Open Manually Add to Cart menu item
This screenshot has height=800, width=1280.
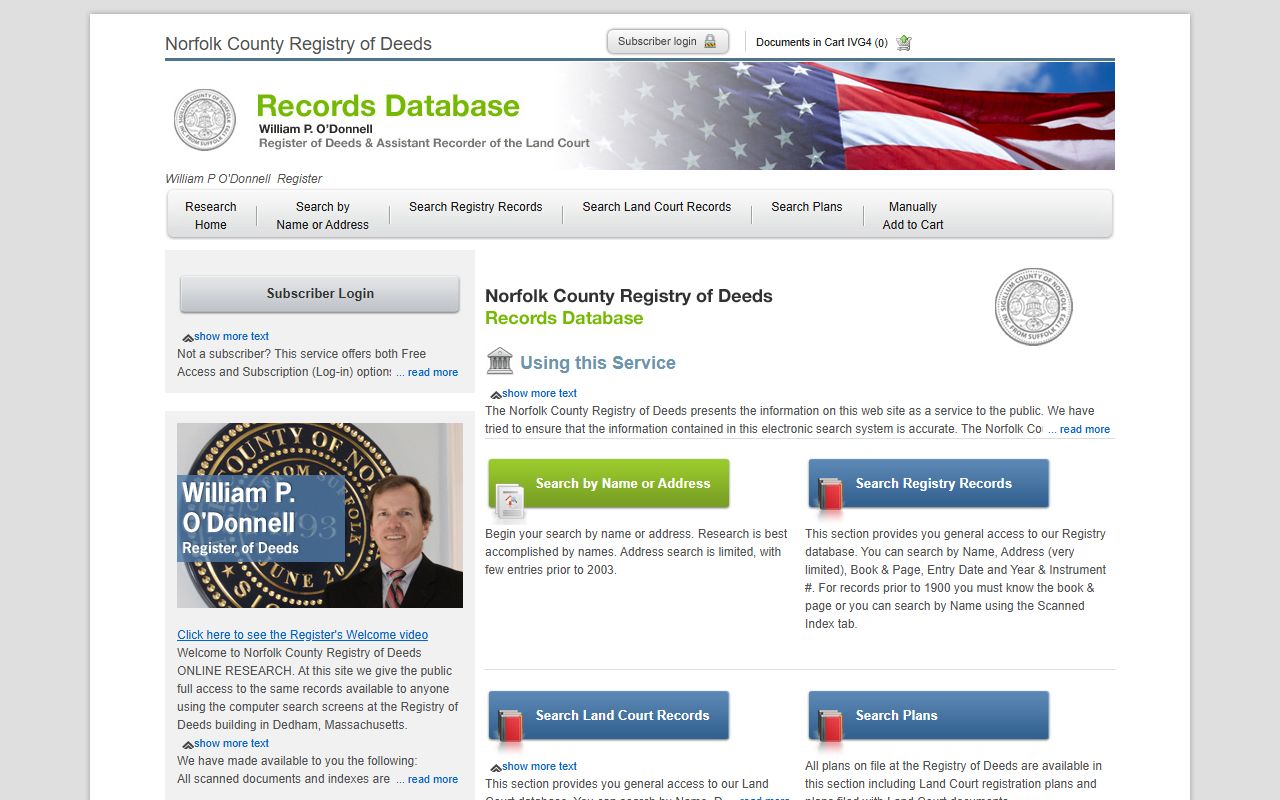pyautogui.click(x=913, y=215)
